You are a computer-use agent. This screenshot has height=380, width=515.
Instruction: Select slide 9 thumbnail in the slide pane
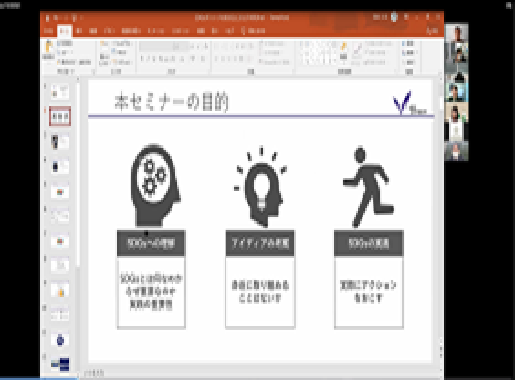(60, 289)
